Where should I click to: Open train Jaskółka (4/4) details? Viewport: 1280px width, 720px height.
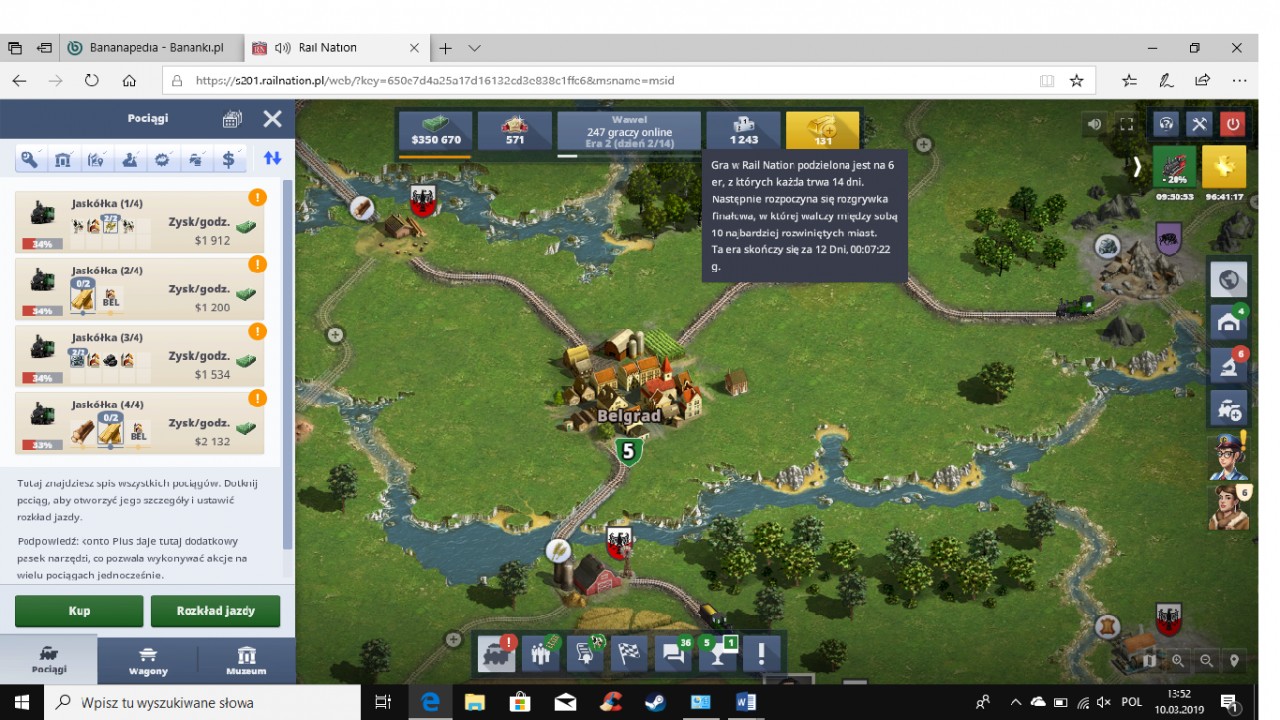pyautogui.click(x=140, y=422)
